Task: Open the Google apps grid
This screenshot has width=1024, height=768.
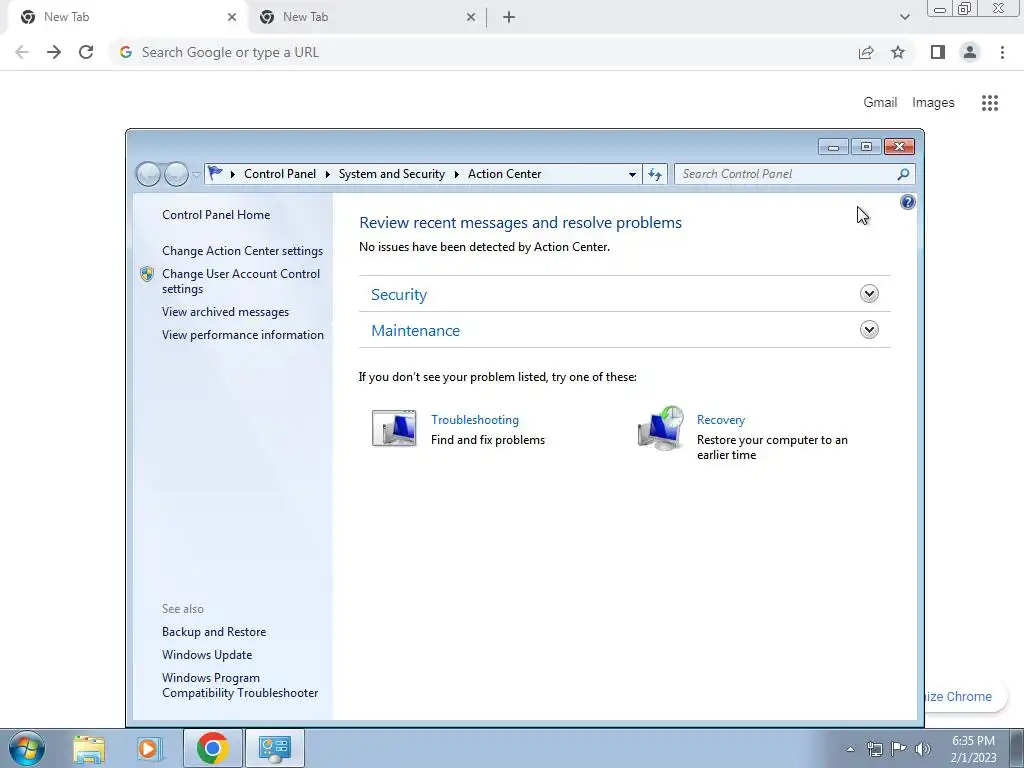Action: [990, 103]
